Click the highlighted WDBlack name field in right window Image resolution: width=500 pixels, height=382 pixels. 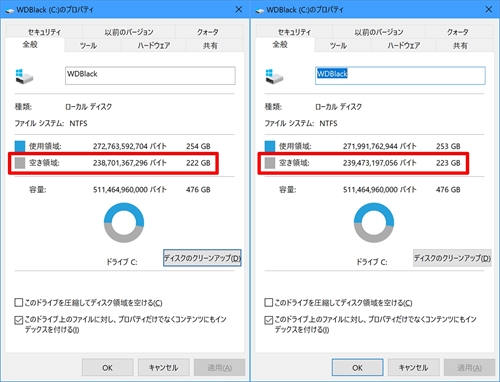pyautogui.click(x=400, y=76)
